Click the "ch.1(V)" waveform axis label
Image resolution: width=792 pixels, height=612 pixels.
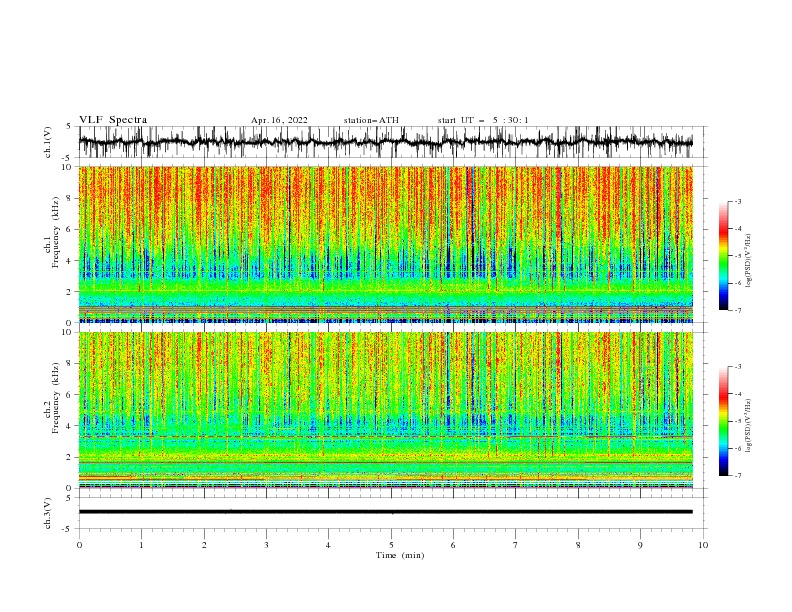tap(48, 142)
